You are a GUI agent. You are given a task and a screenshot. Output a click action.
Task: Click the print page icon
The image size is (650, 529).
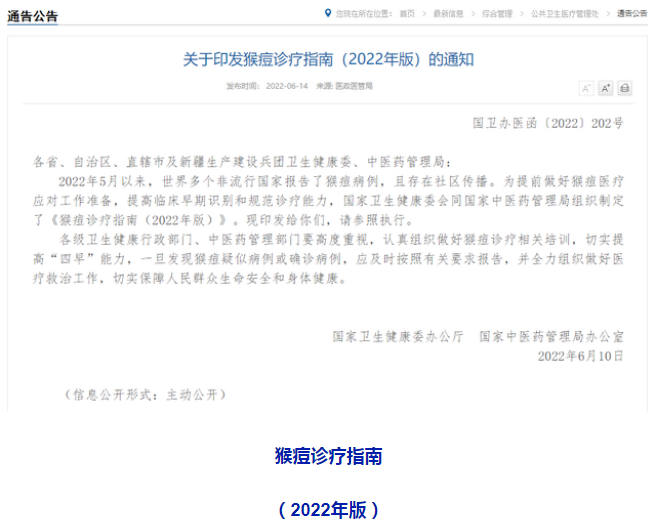pyautogui.click(x=625, y=88)
